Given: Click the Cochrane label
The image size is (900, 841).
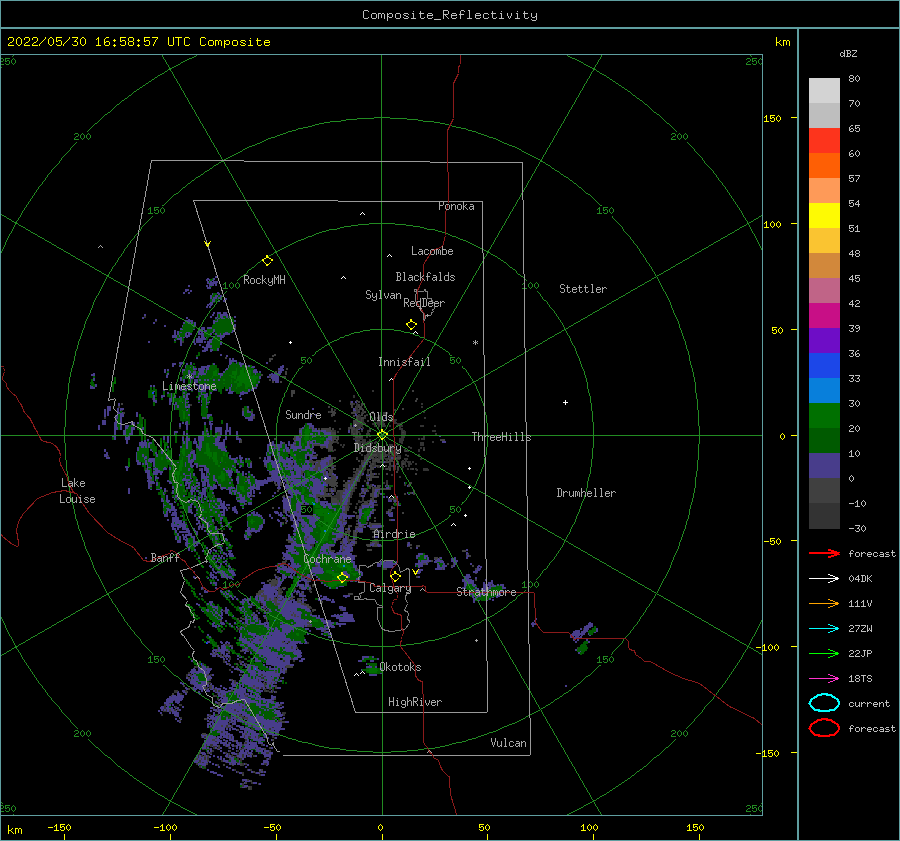Looking at the screenshot, I should point(327,559).
